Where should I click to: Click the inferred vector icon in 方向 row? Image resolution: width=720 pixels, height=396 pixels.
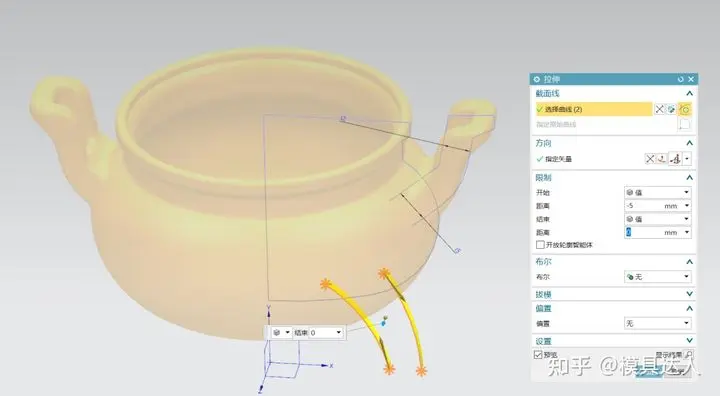pos(675,159)
